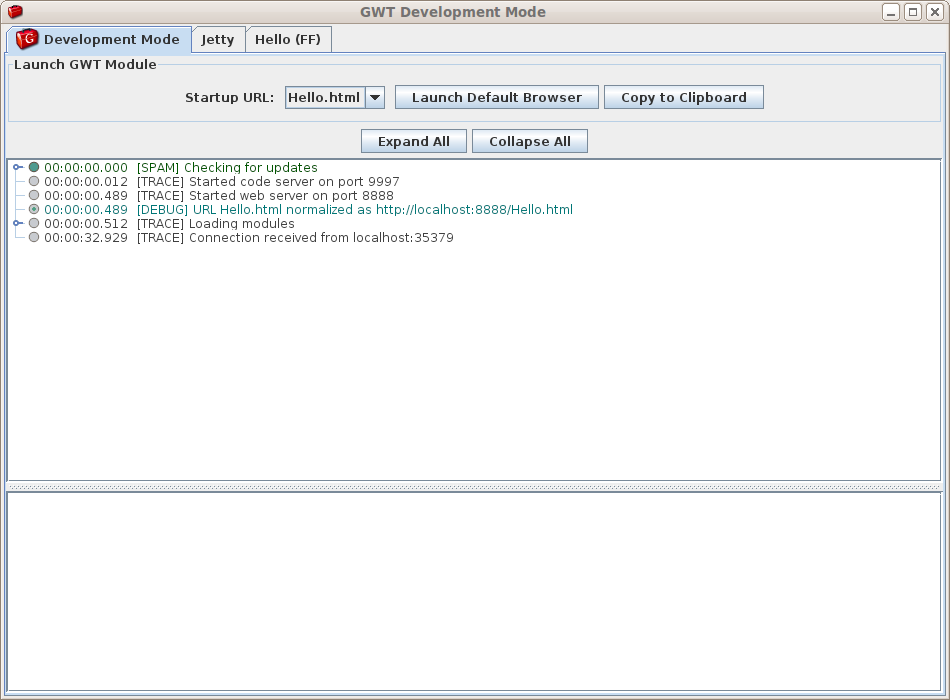
Task: Click the green status icon for Checking for updates
Action: 34,167
